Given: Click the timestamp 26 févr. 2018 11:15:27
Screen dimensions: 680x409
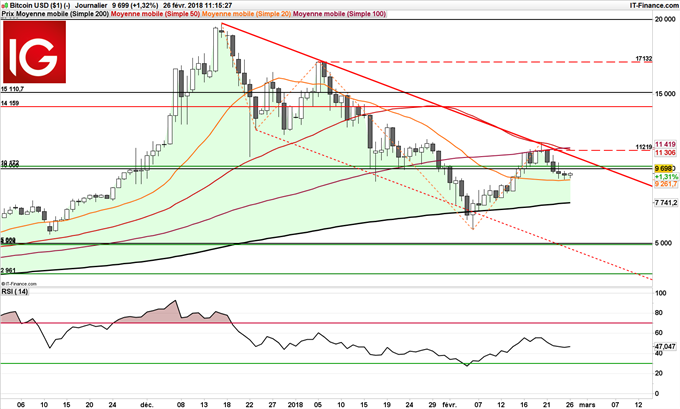Looking at the screenshot, I should click(x=198, y=6).
